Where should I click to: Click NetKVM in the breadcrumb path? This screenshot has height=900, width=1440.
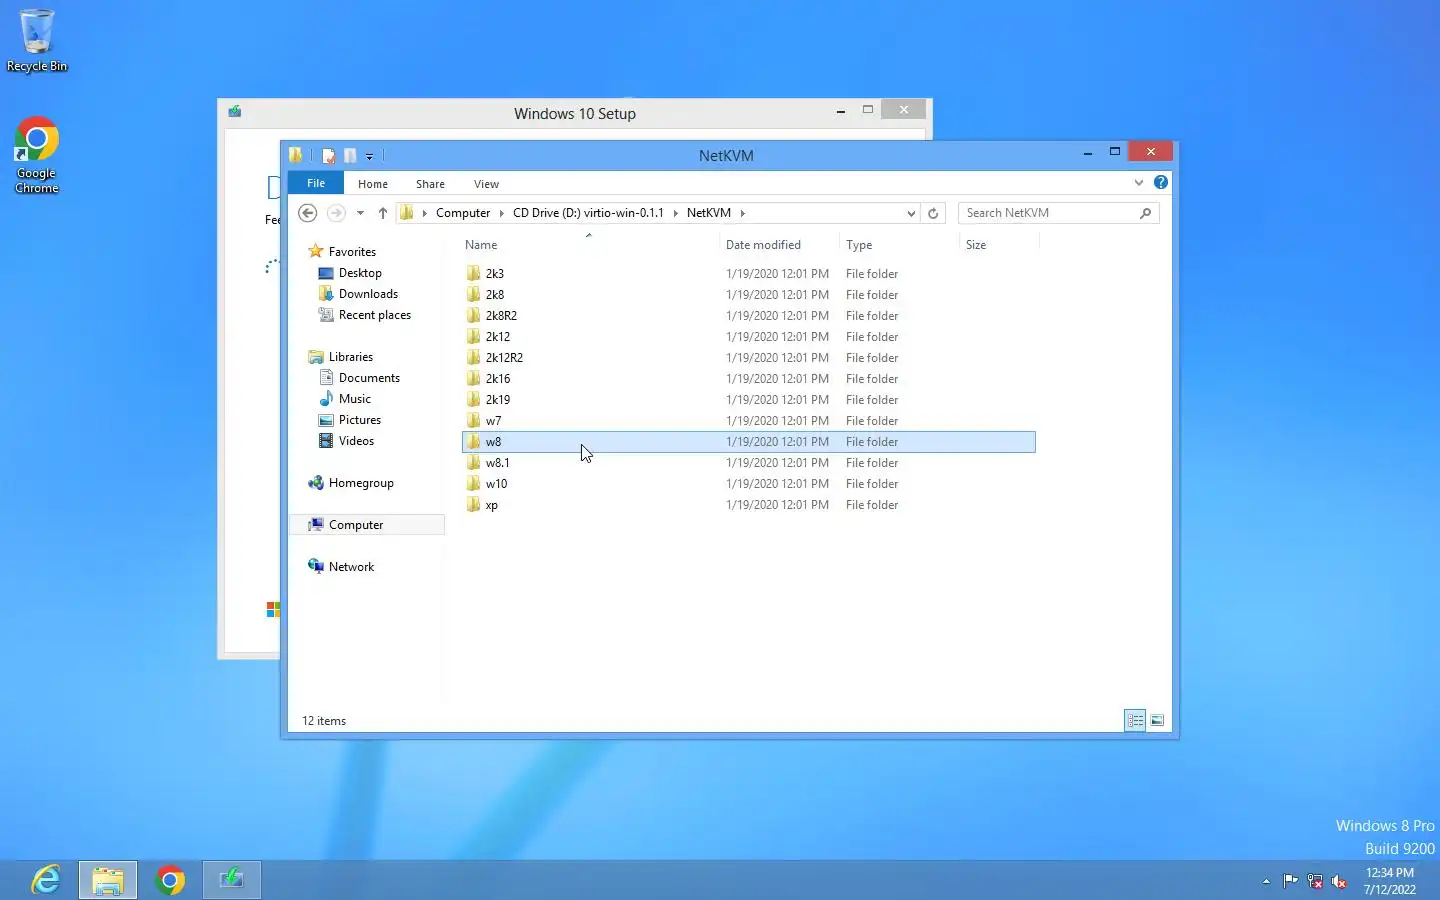click(709, 213)
